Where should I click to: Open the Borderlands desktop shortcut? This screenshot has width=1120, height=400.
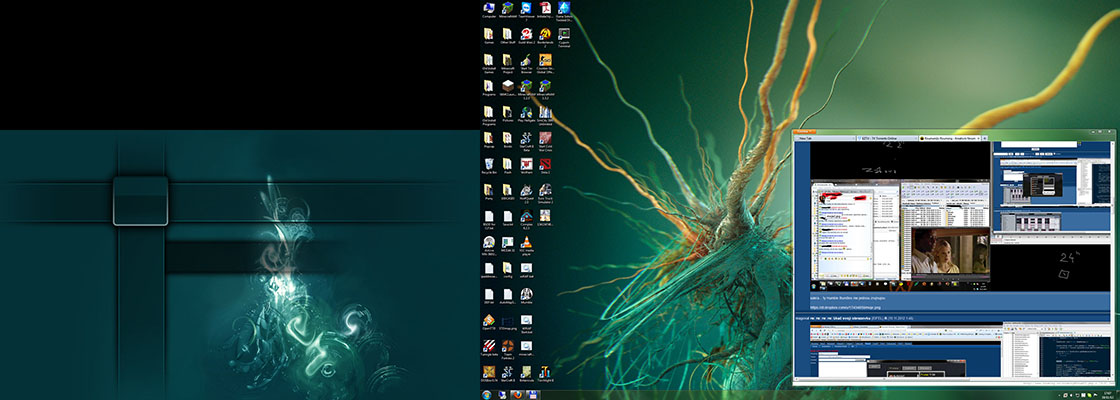[545, 35]
